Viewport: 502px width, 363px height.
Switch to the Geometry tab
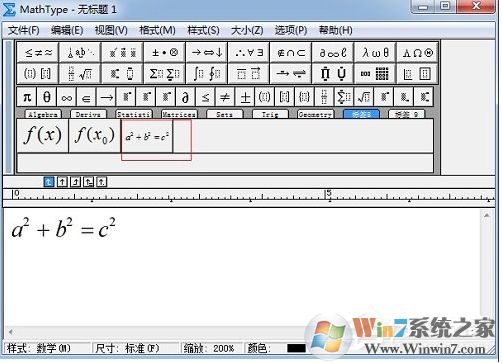tap(315, 114)
